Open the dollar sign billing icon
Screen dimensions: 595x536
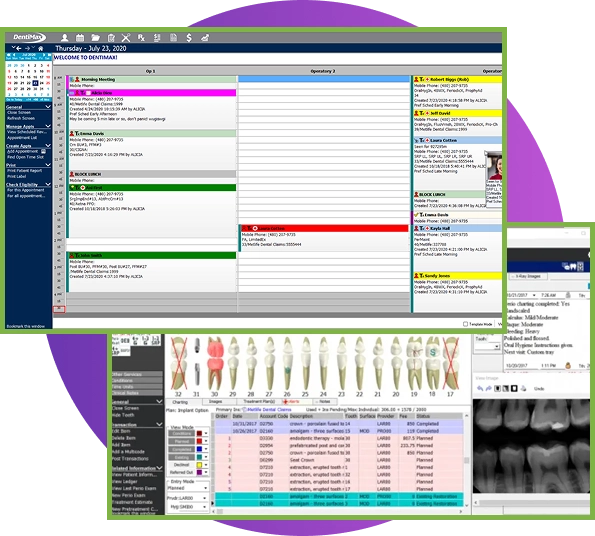click(x=189, y=38)
